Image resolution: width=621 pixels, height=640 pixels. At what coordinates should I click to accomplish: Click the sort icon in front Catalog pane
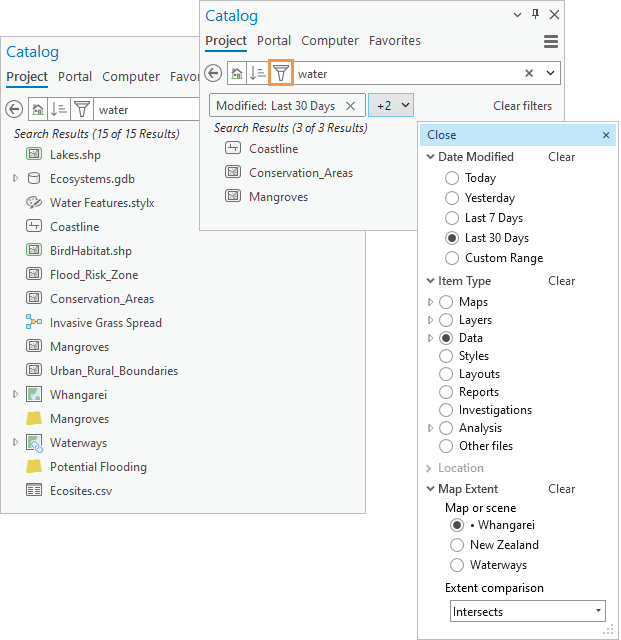pyautogui.click(x=258, y=73)
